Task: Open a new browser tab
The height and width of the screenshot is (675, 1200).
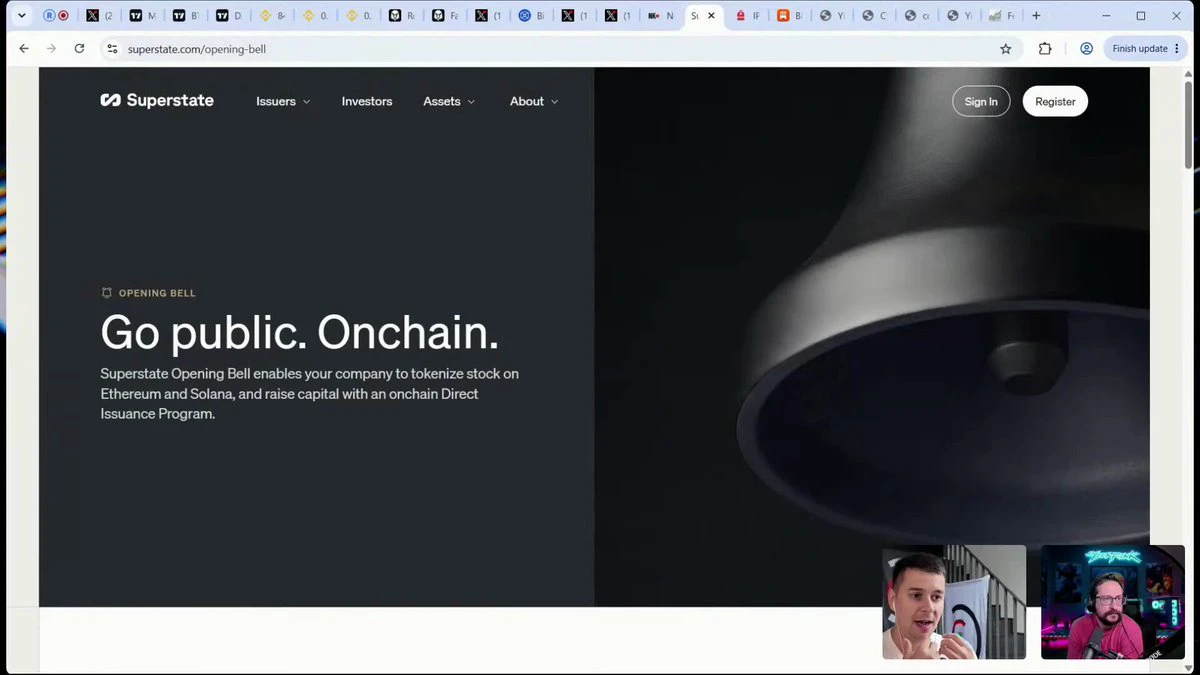Action: coord(1036,16)
